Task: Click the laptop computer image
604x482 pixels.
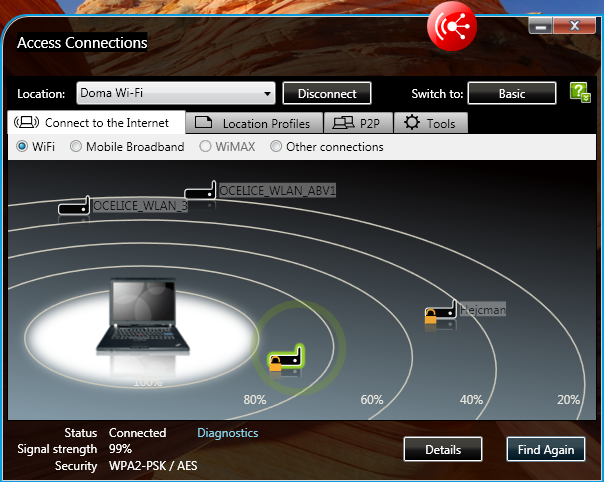Action: [135, 317]
